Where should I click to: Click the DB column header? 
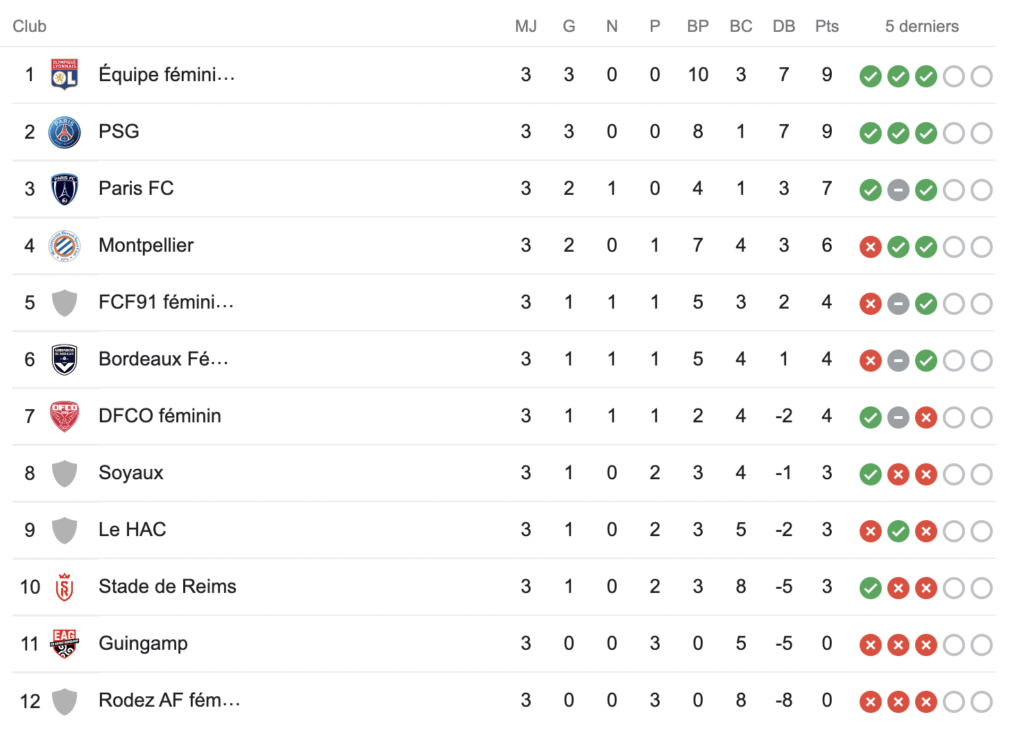[x=784, y=26]
